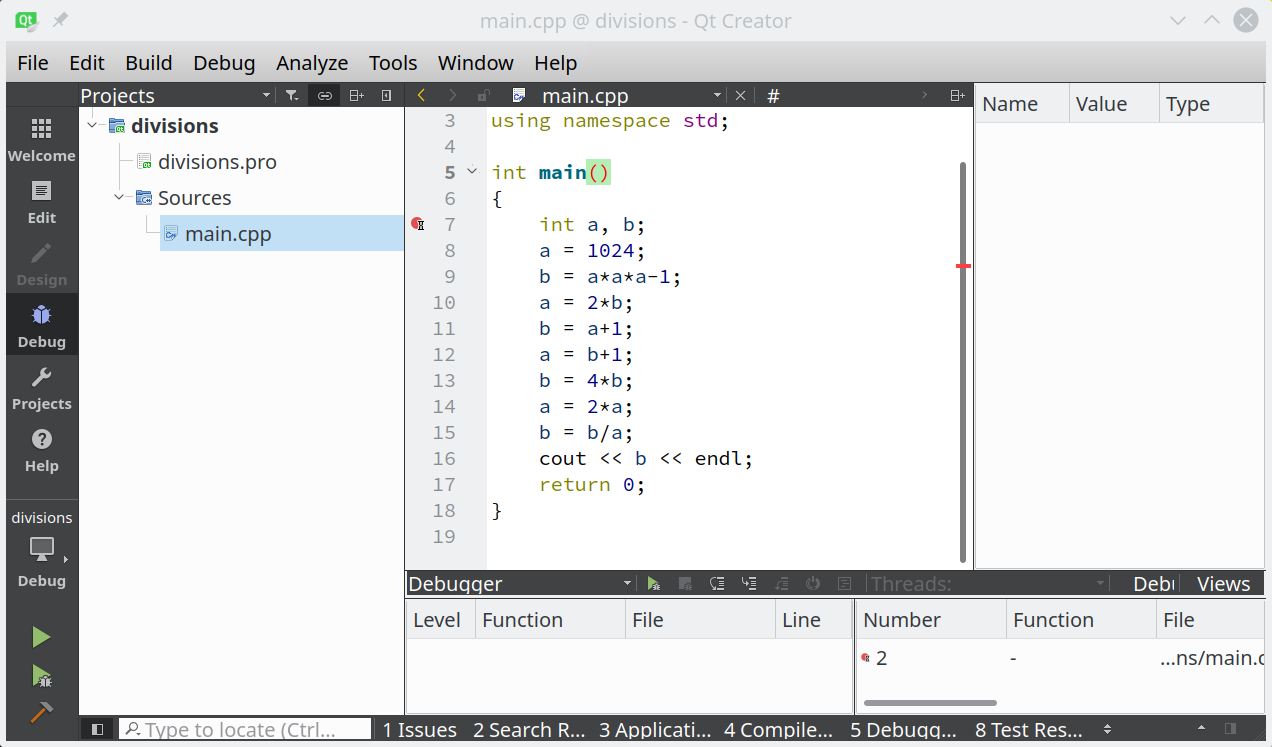Click the Name column header in Locals

point(1022,104)
